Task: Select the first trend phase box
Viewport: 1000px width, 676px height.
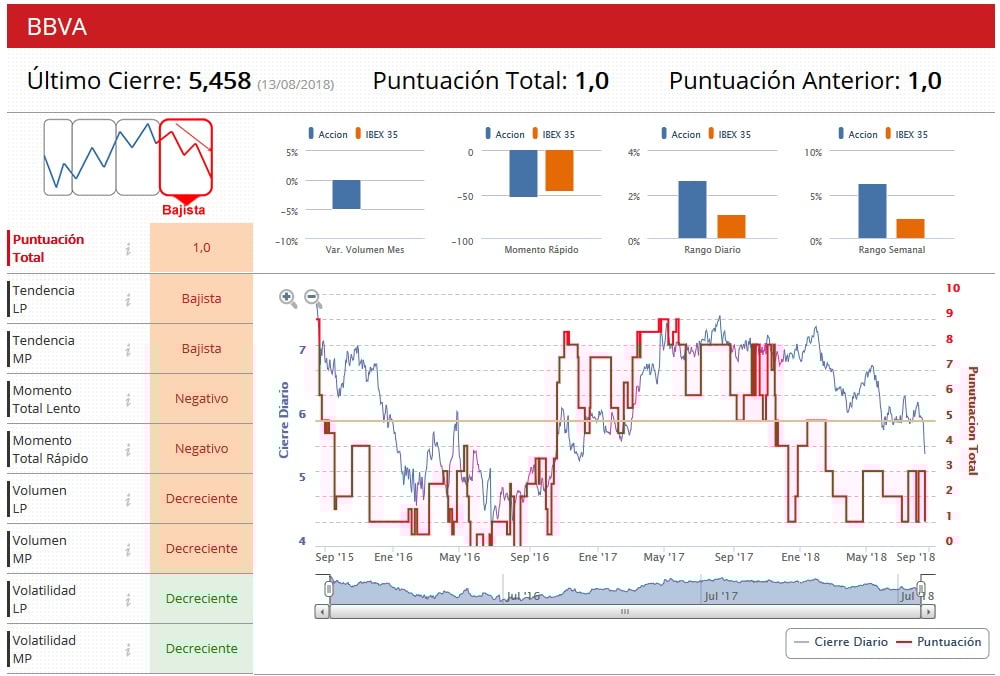Action: (58, 158)
